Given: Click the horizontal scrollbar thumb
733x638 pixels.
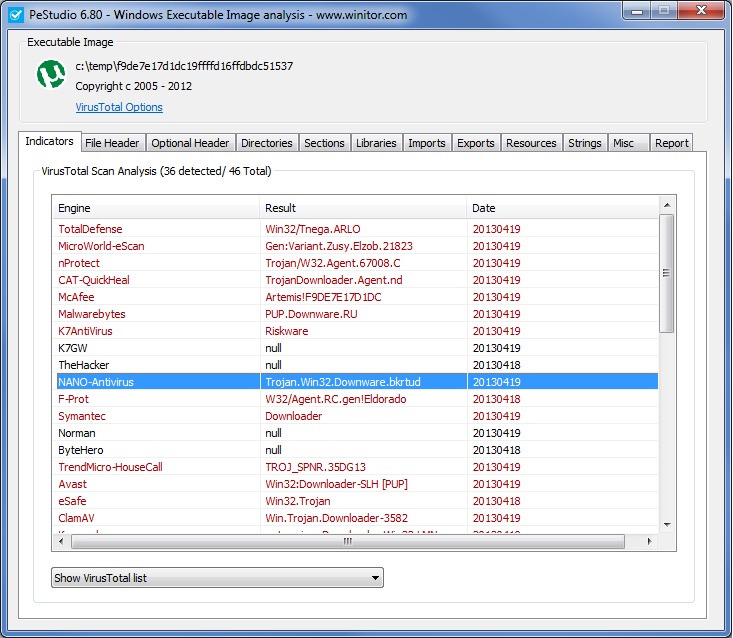Looking at the screenshot, I should [x=348, y=541].
